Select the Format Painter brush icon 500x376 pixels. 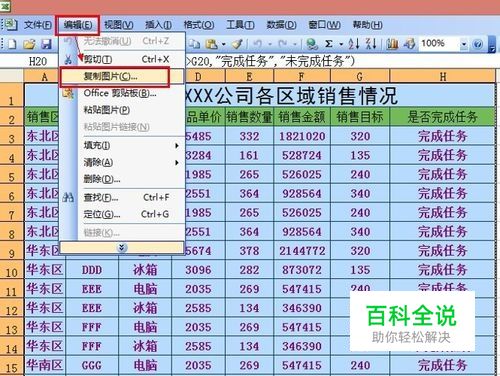(238, 44)
